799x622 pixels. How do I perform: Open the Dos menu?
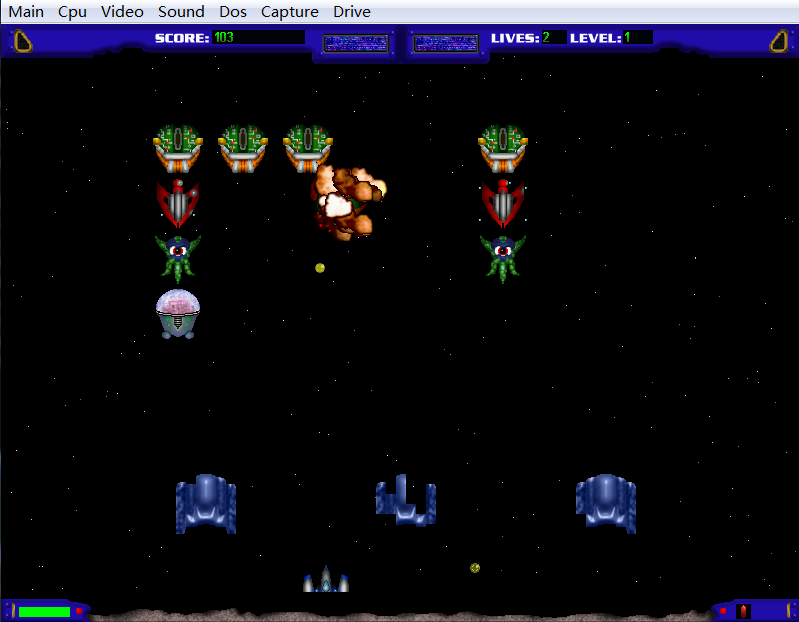[x=233, y=11]
